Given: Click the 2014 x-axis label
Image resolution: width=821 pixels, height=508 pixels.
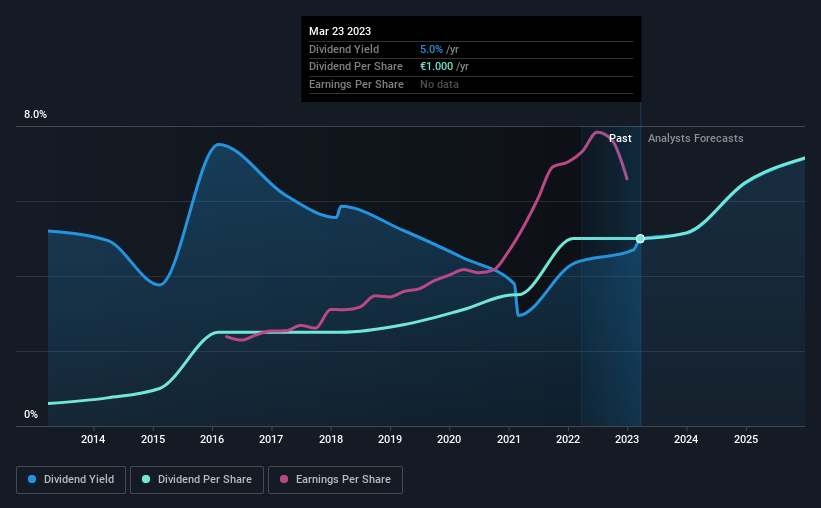Looking at the screenshot, I should point(93,439).
